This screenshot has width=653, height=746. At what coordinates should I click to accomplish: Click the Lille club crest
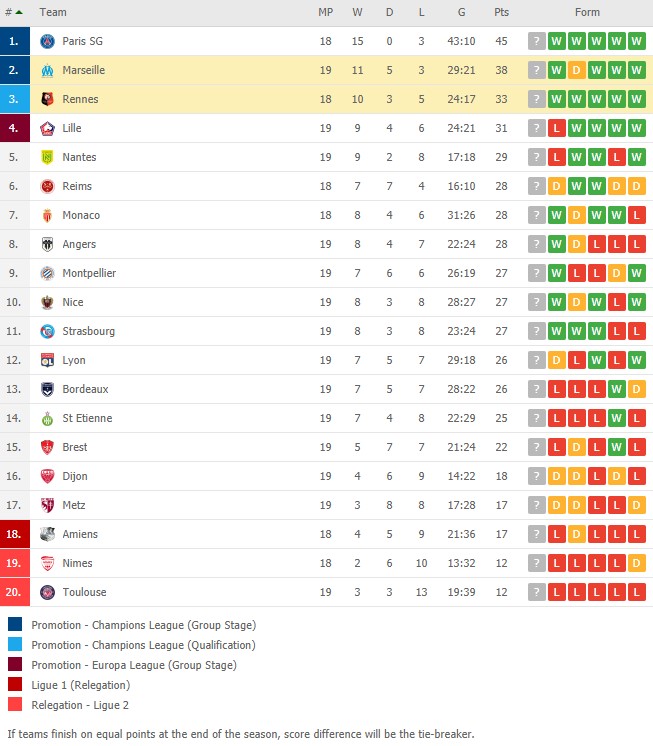tap(47, 128)
